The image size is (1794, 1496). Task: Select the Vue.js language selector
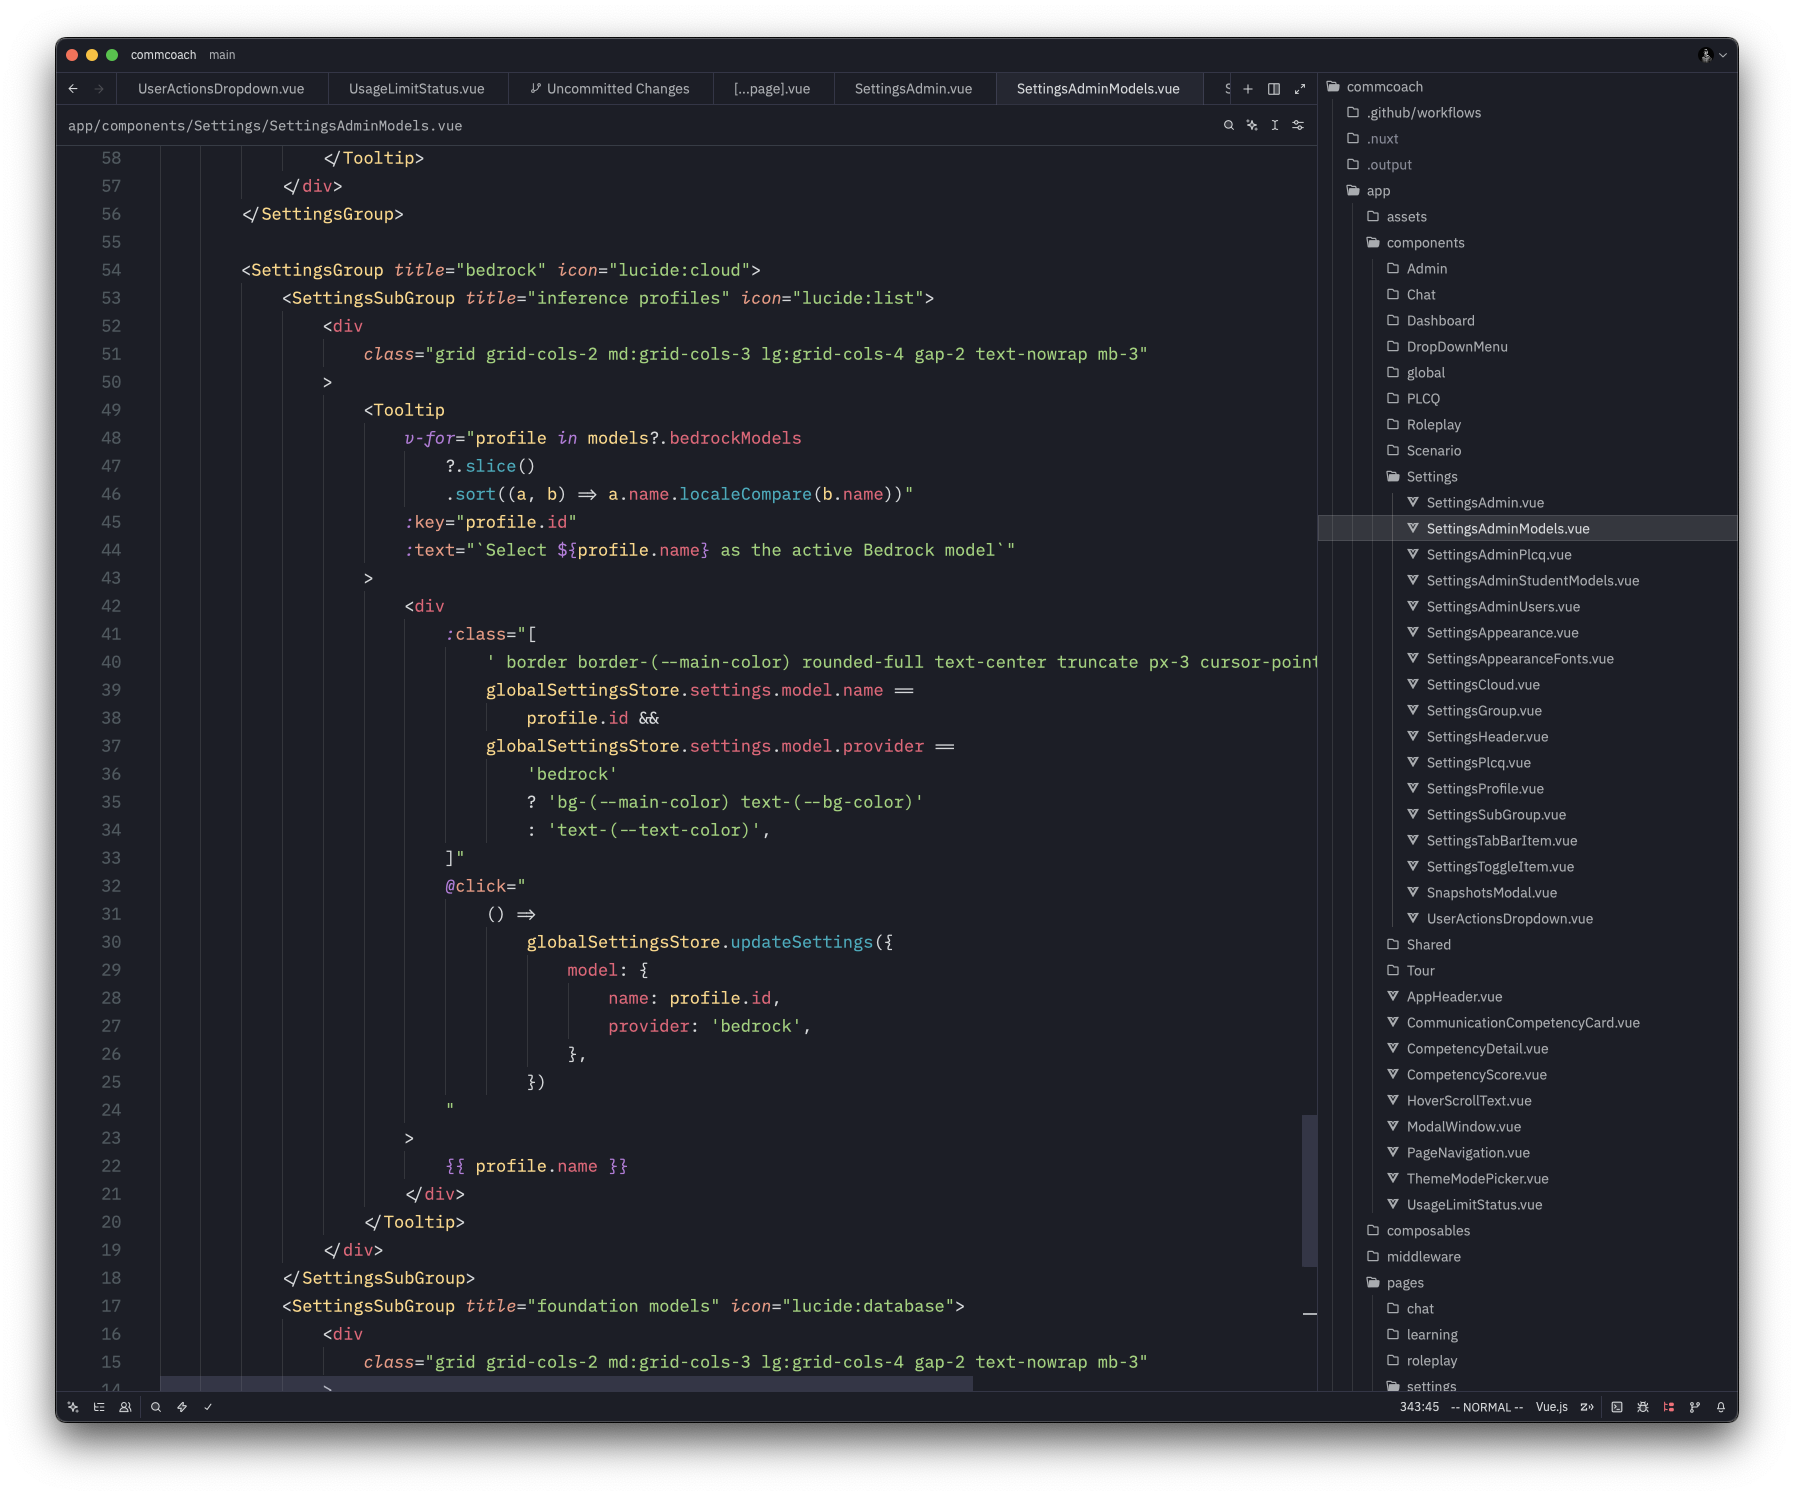click(1552, 1407)
